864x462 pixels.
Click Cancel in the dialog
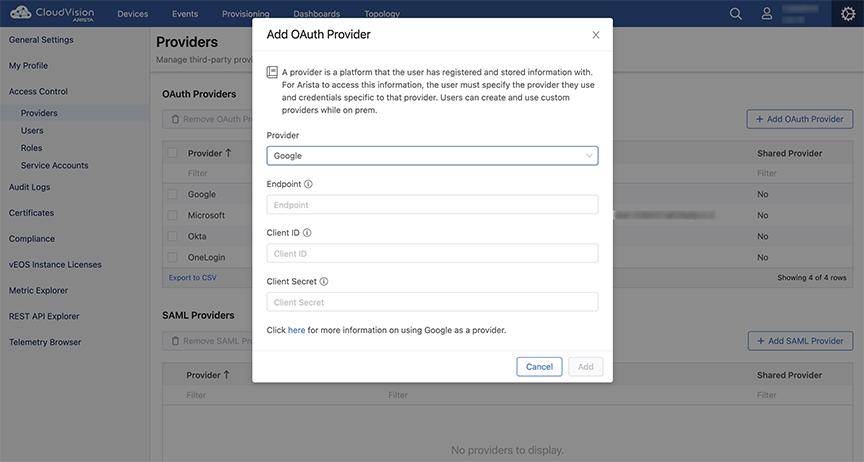[x=539, y=367]
